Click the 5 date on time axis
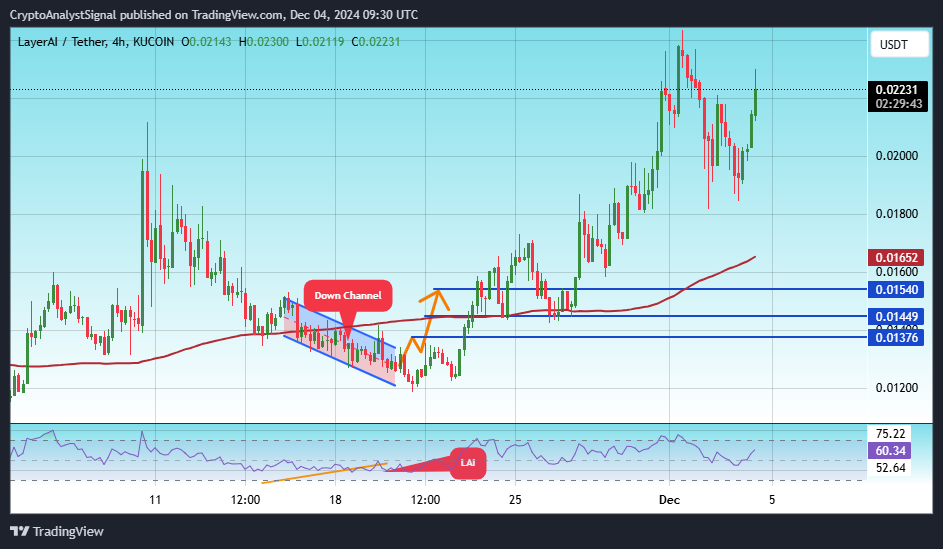 pyautogui.click(x=772, y=500)
